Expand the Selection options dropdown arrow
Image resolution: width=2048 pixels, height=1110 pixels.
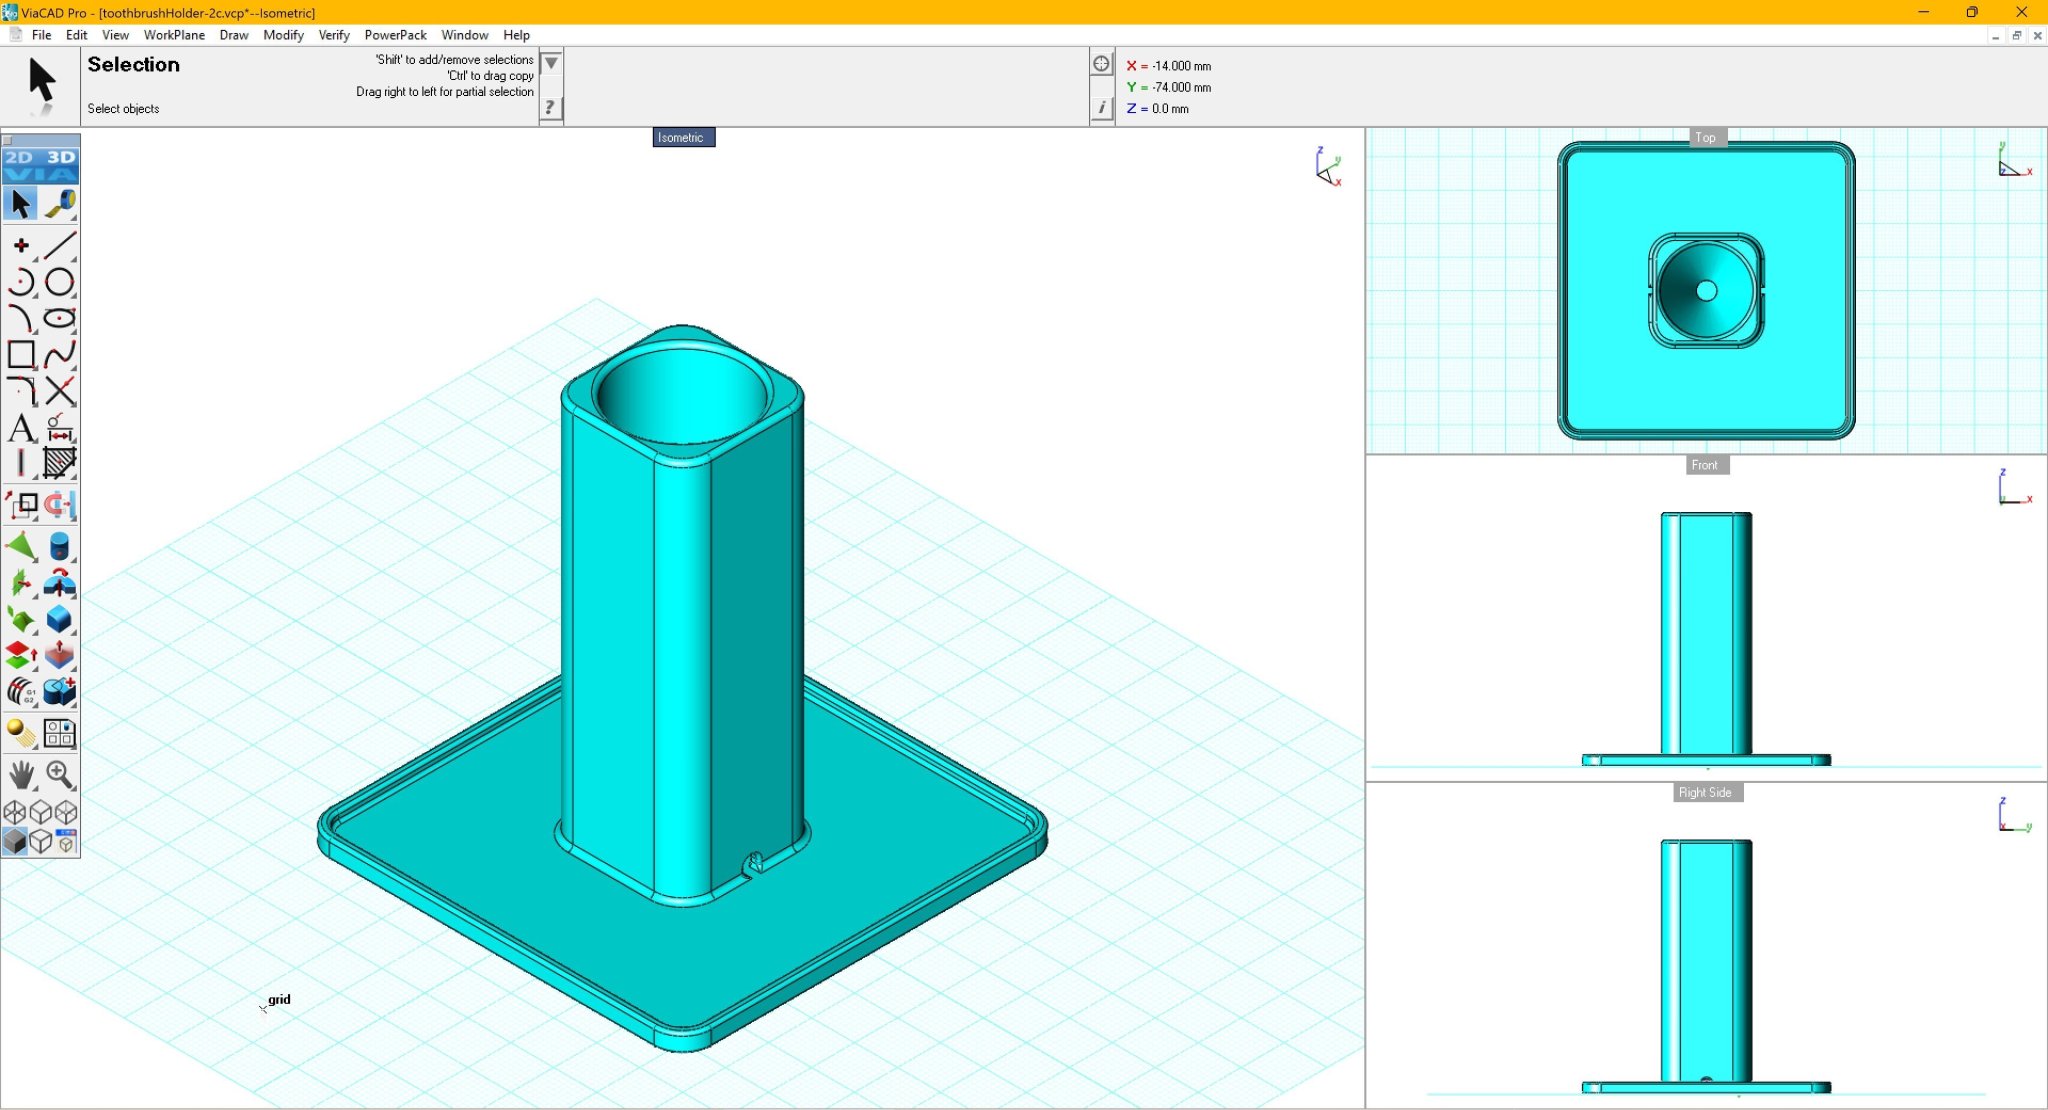(x=550, y=64)
